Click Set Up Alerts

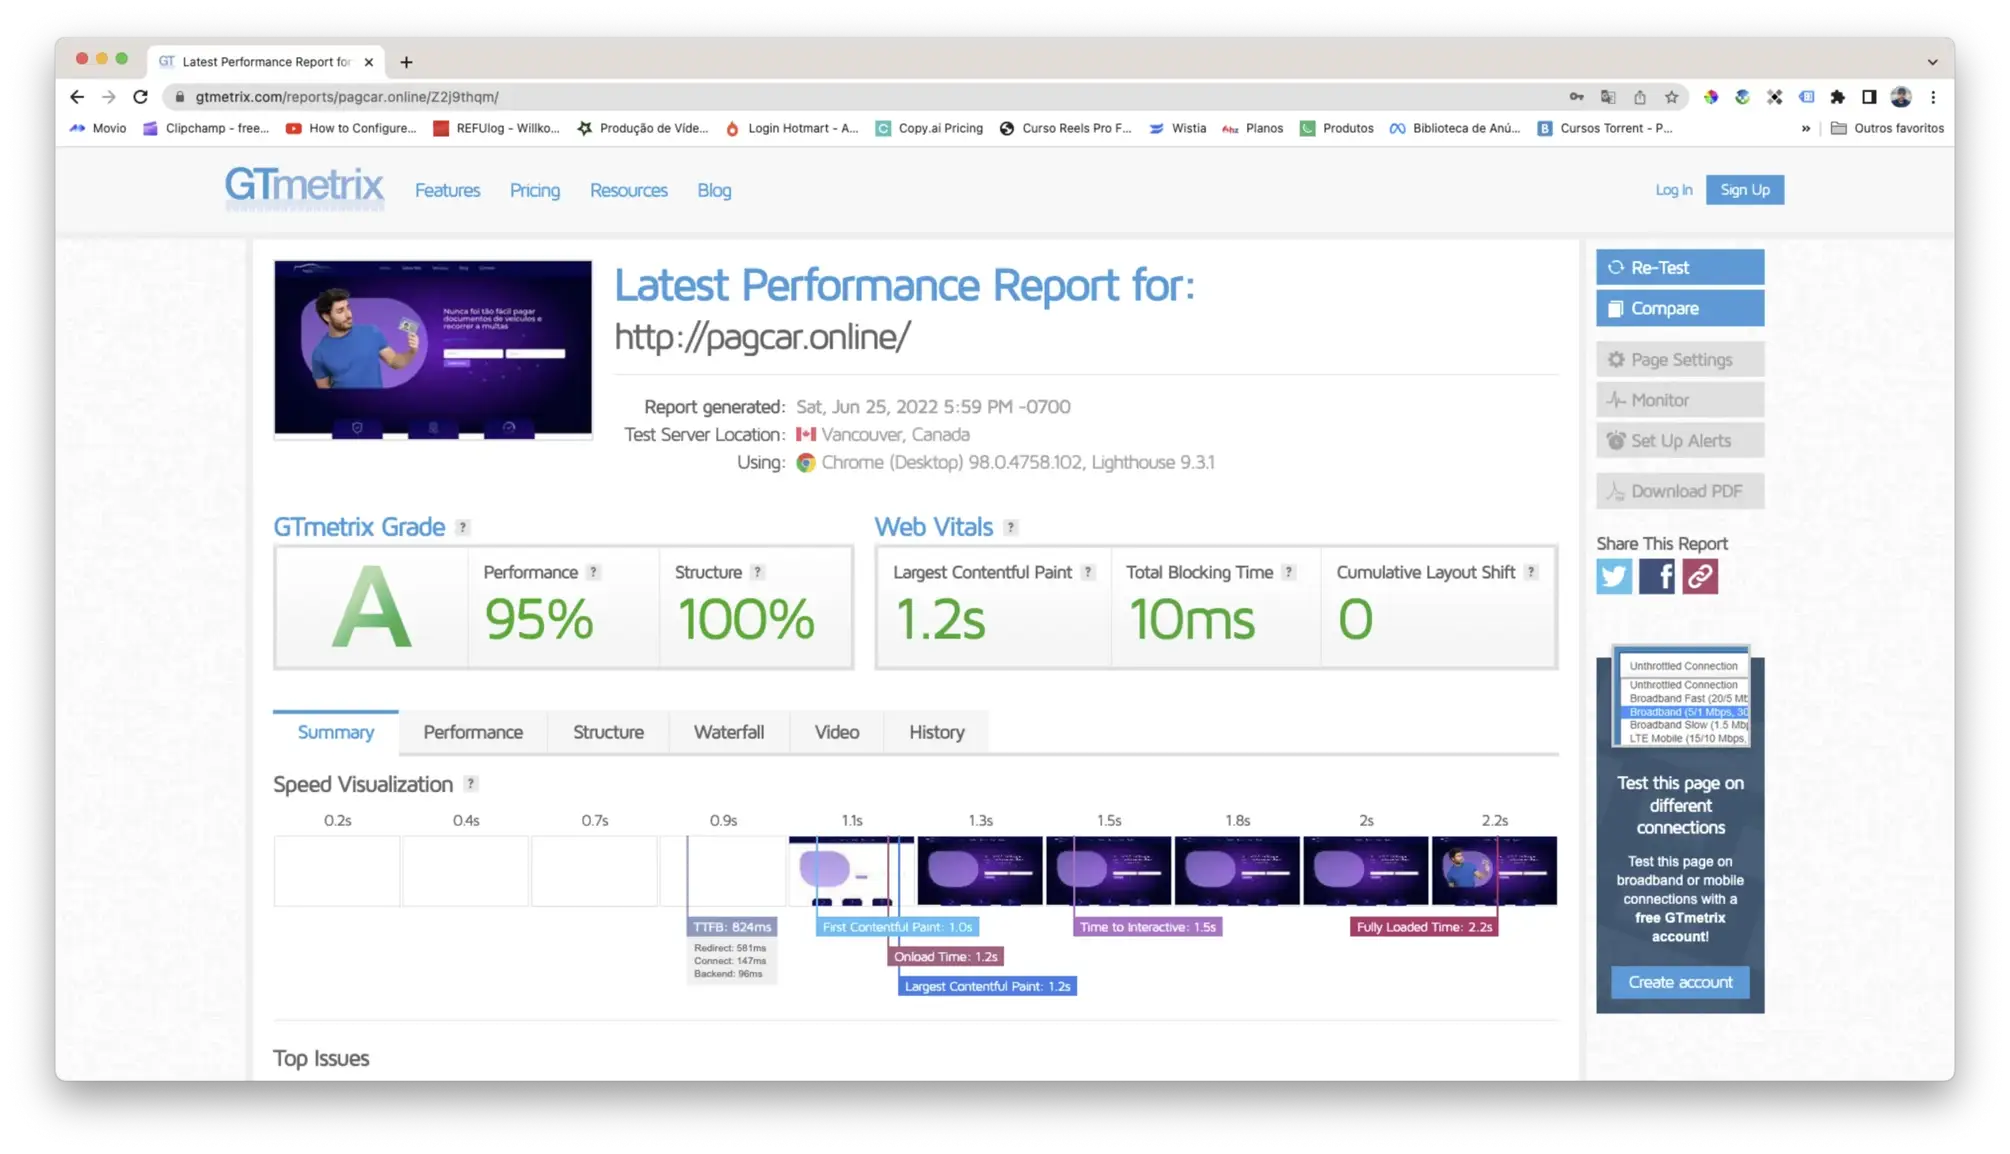(1680, 441)
